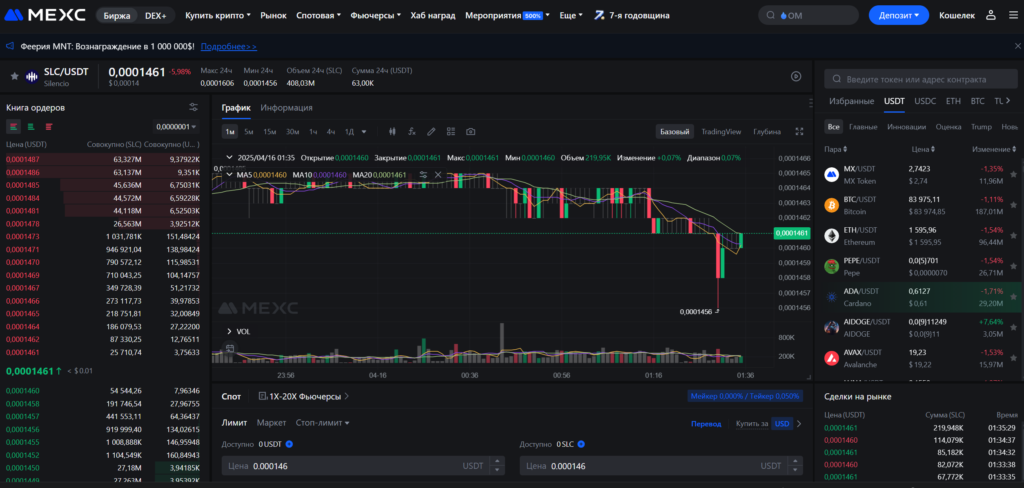Sort pairs by Изменение column

[x=995, y=149]
